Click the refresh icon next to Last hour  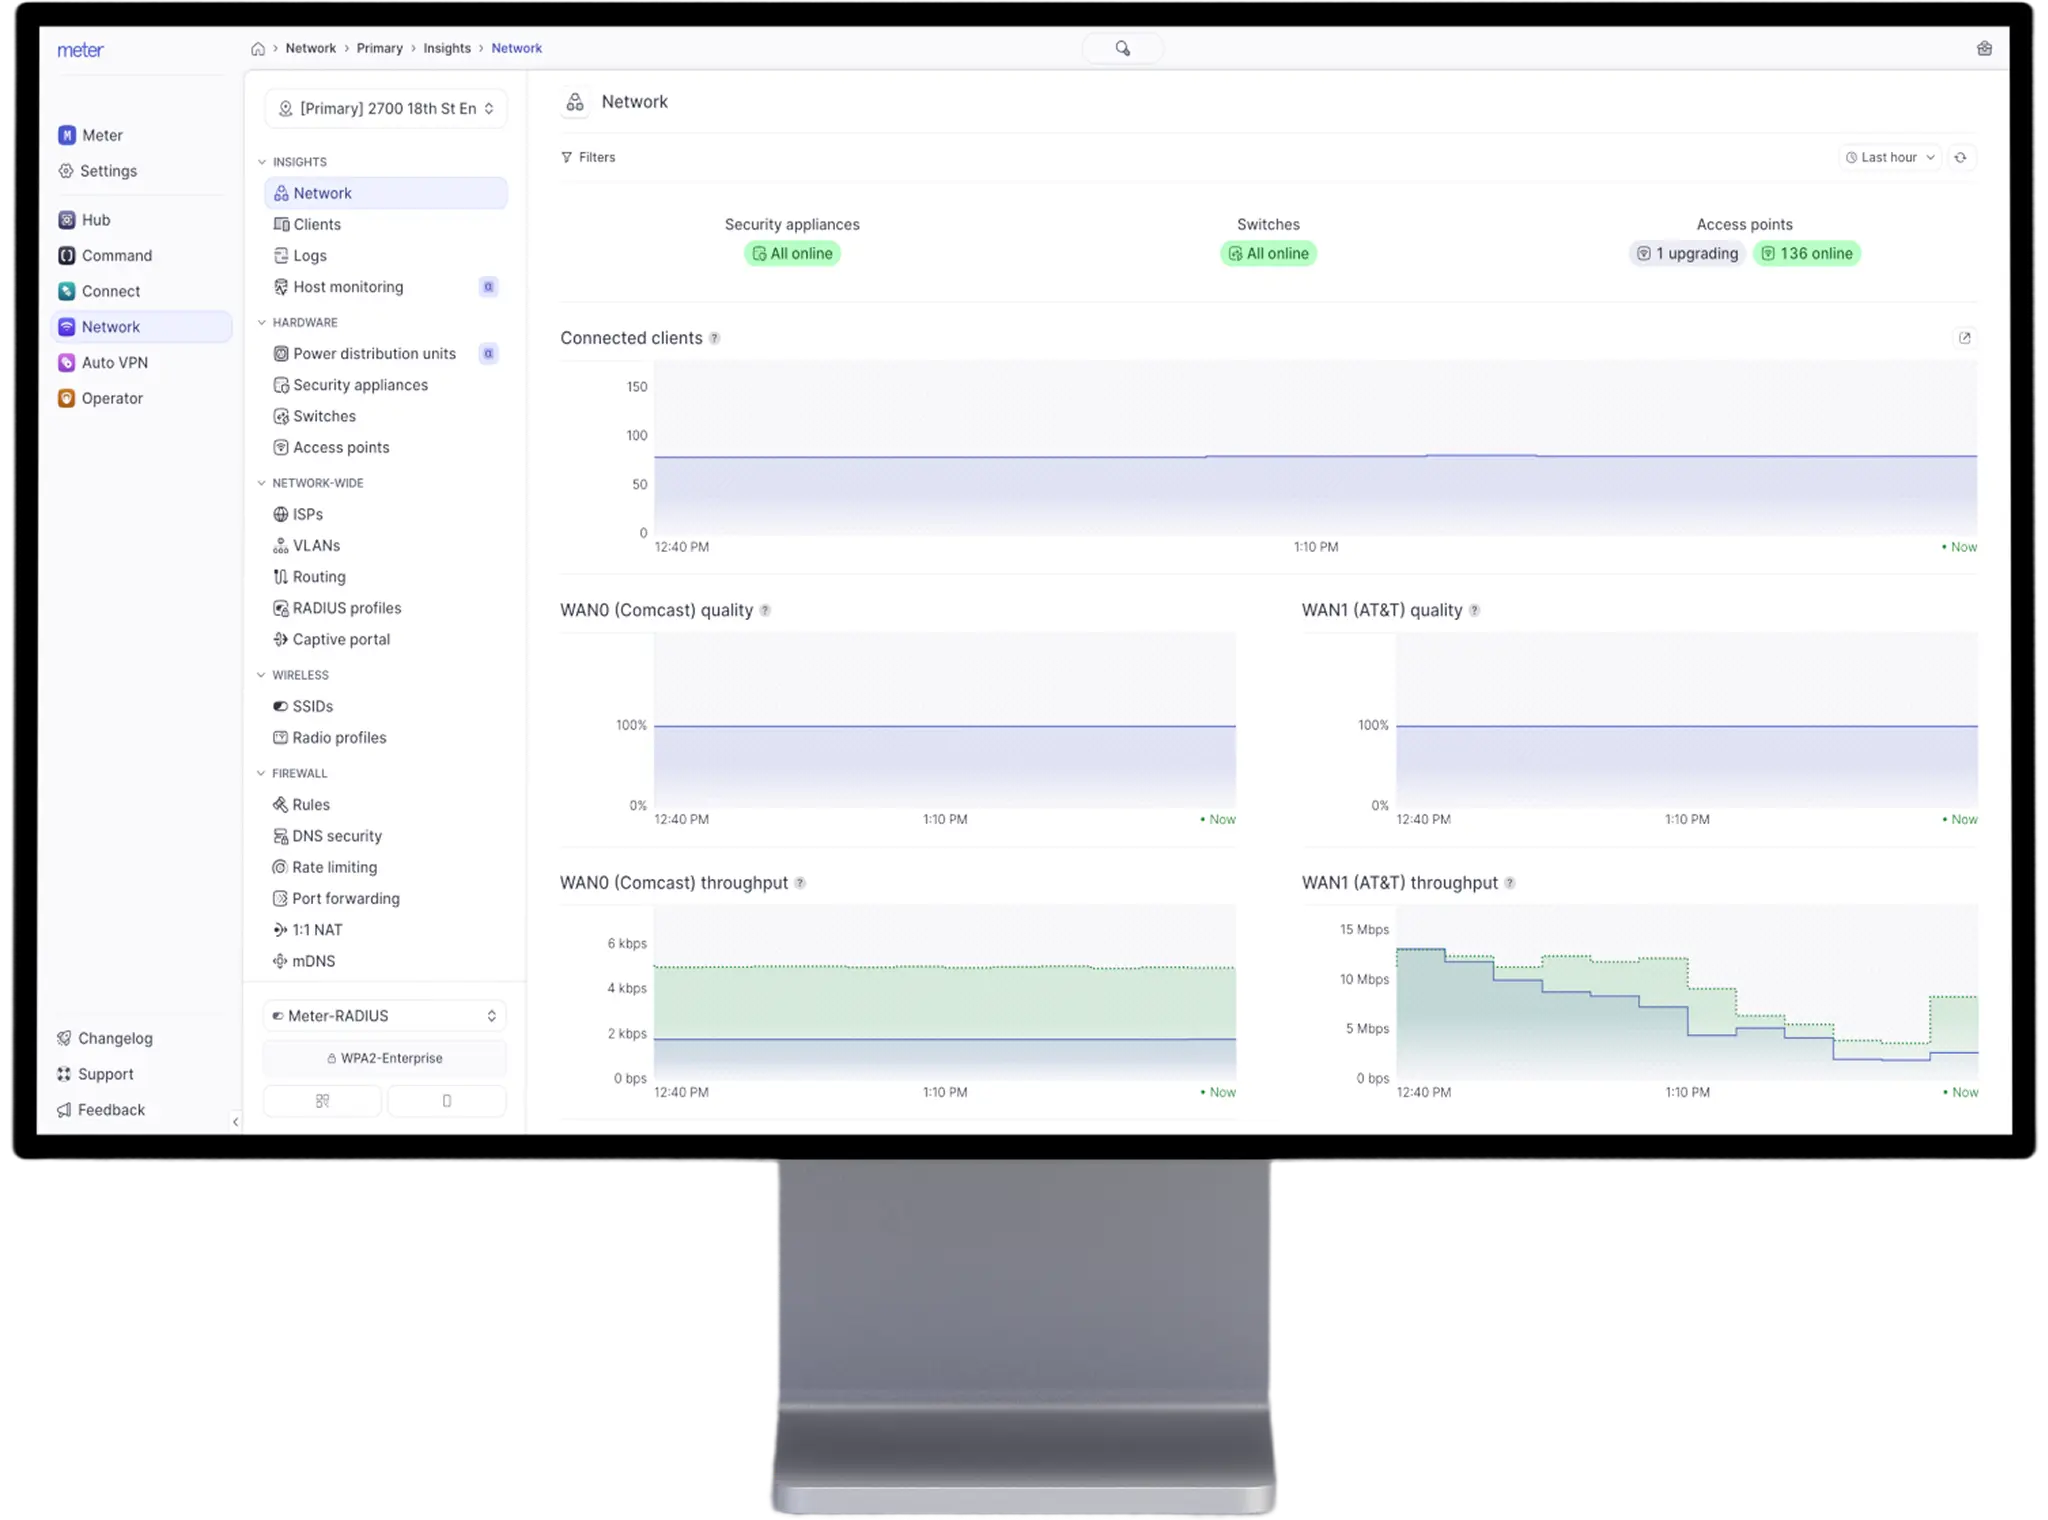pyautogui.click(x=1960, y=157)
